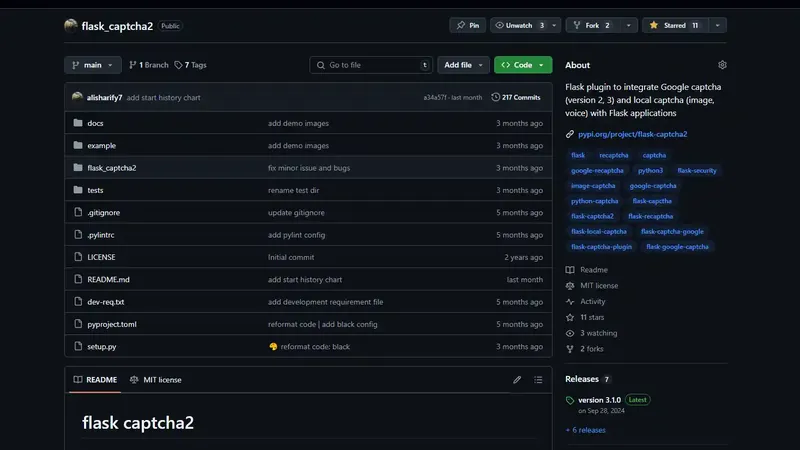
Task: Select the flask-google-captcha topic tag
Action: (x=677, y=247)
